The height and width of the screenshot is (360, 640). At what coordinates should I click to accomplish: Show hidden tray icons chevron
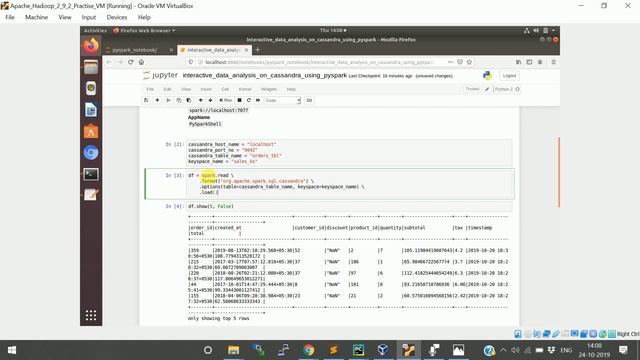503,350
